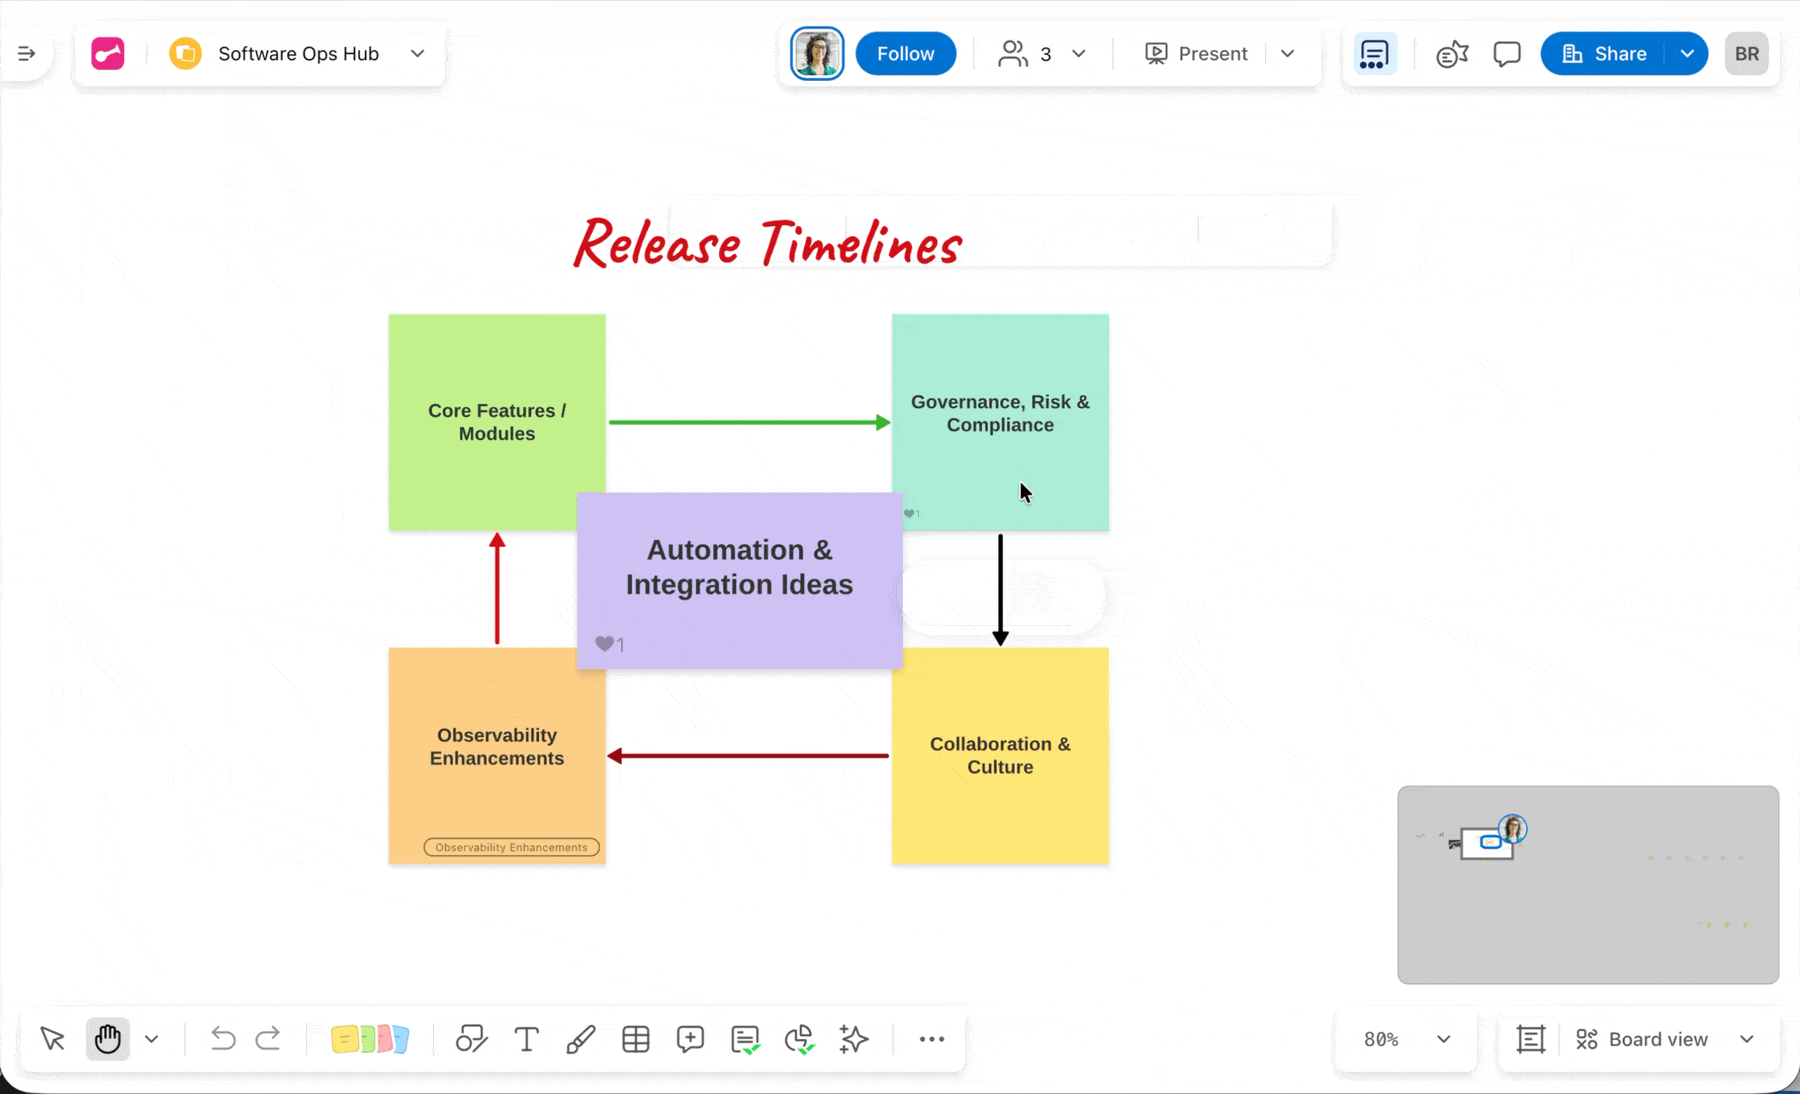Activate the hand pan tool

click(x=108, y=1039)
